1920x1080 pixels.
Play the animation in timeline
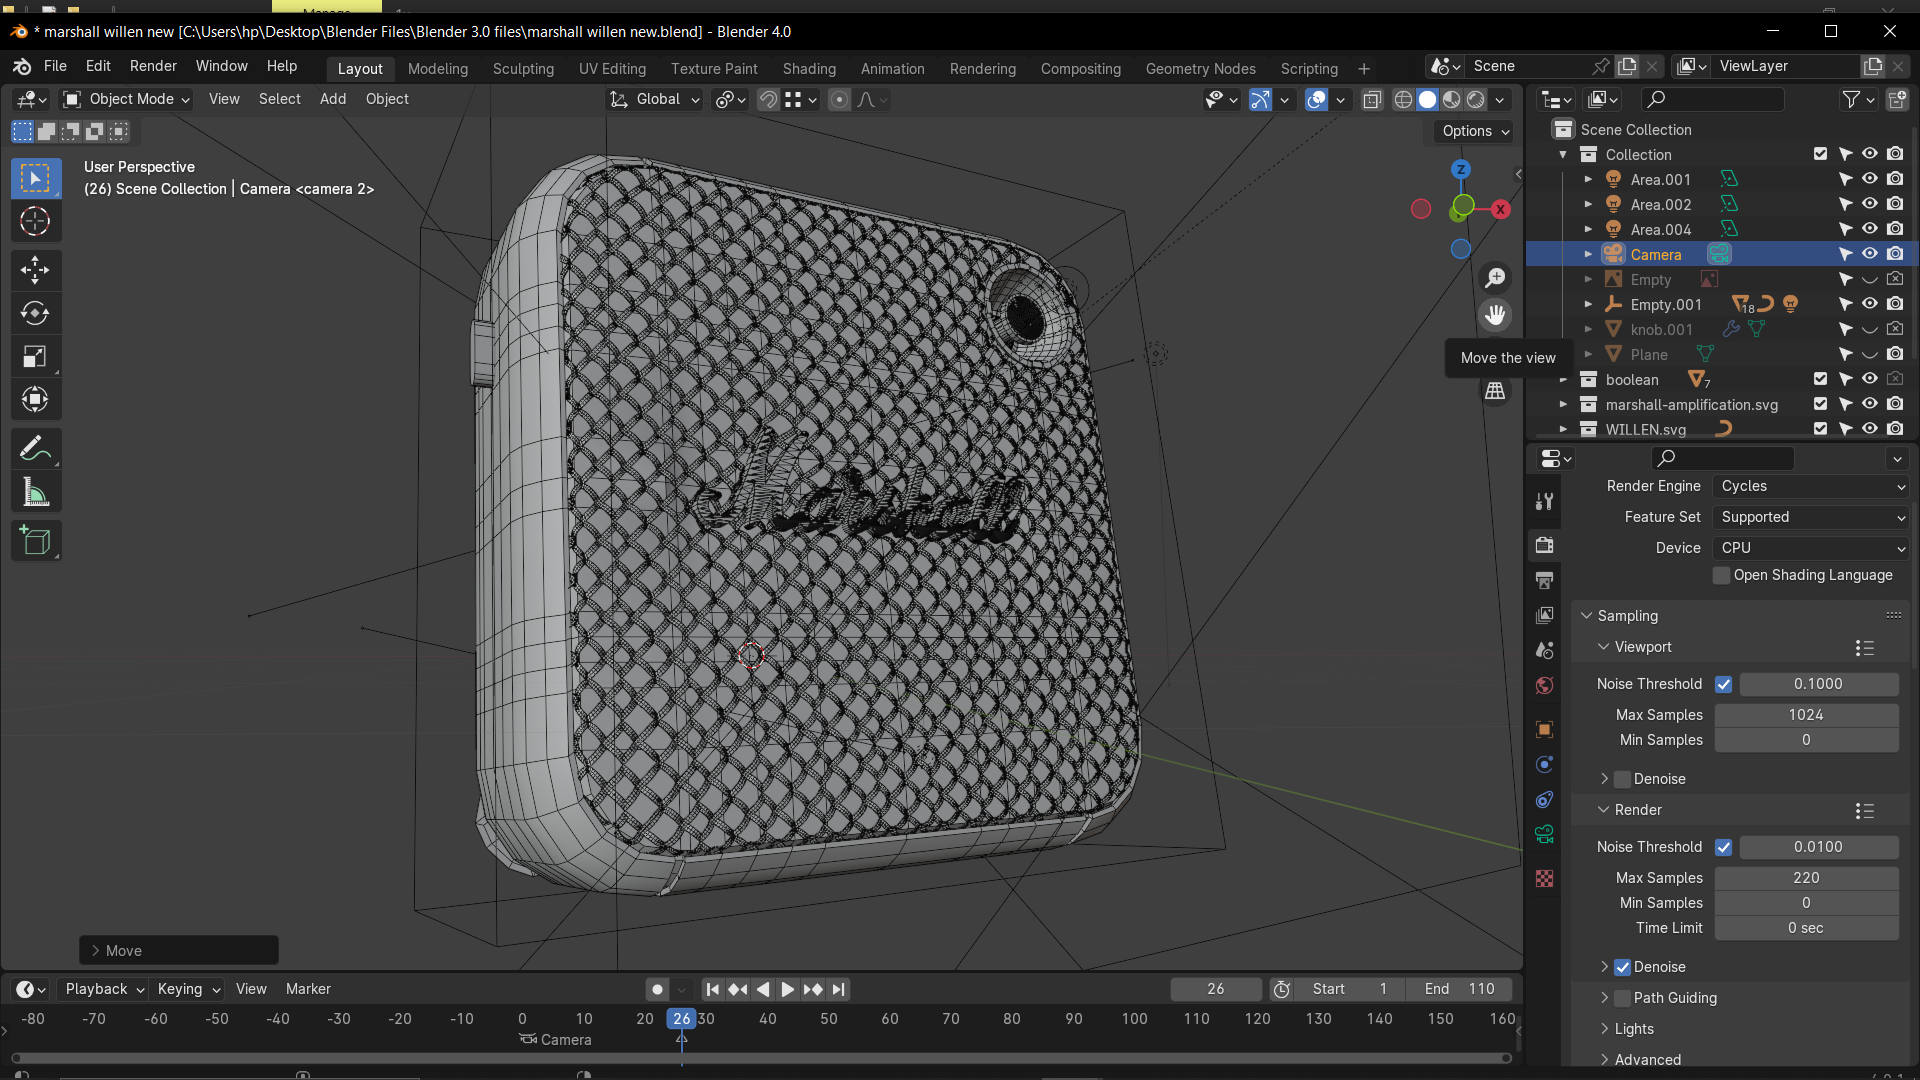point(787,989)
